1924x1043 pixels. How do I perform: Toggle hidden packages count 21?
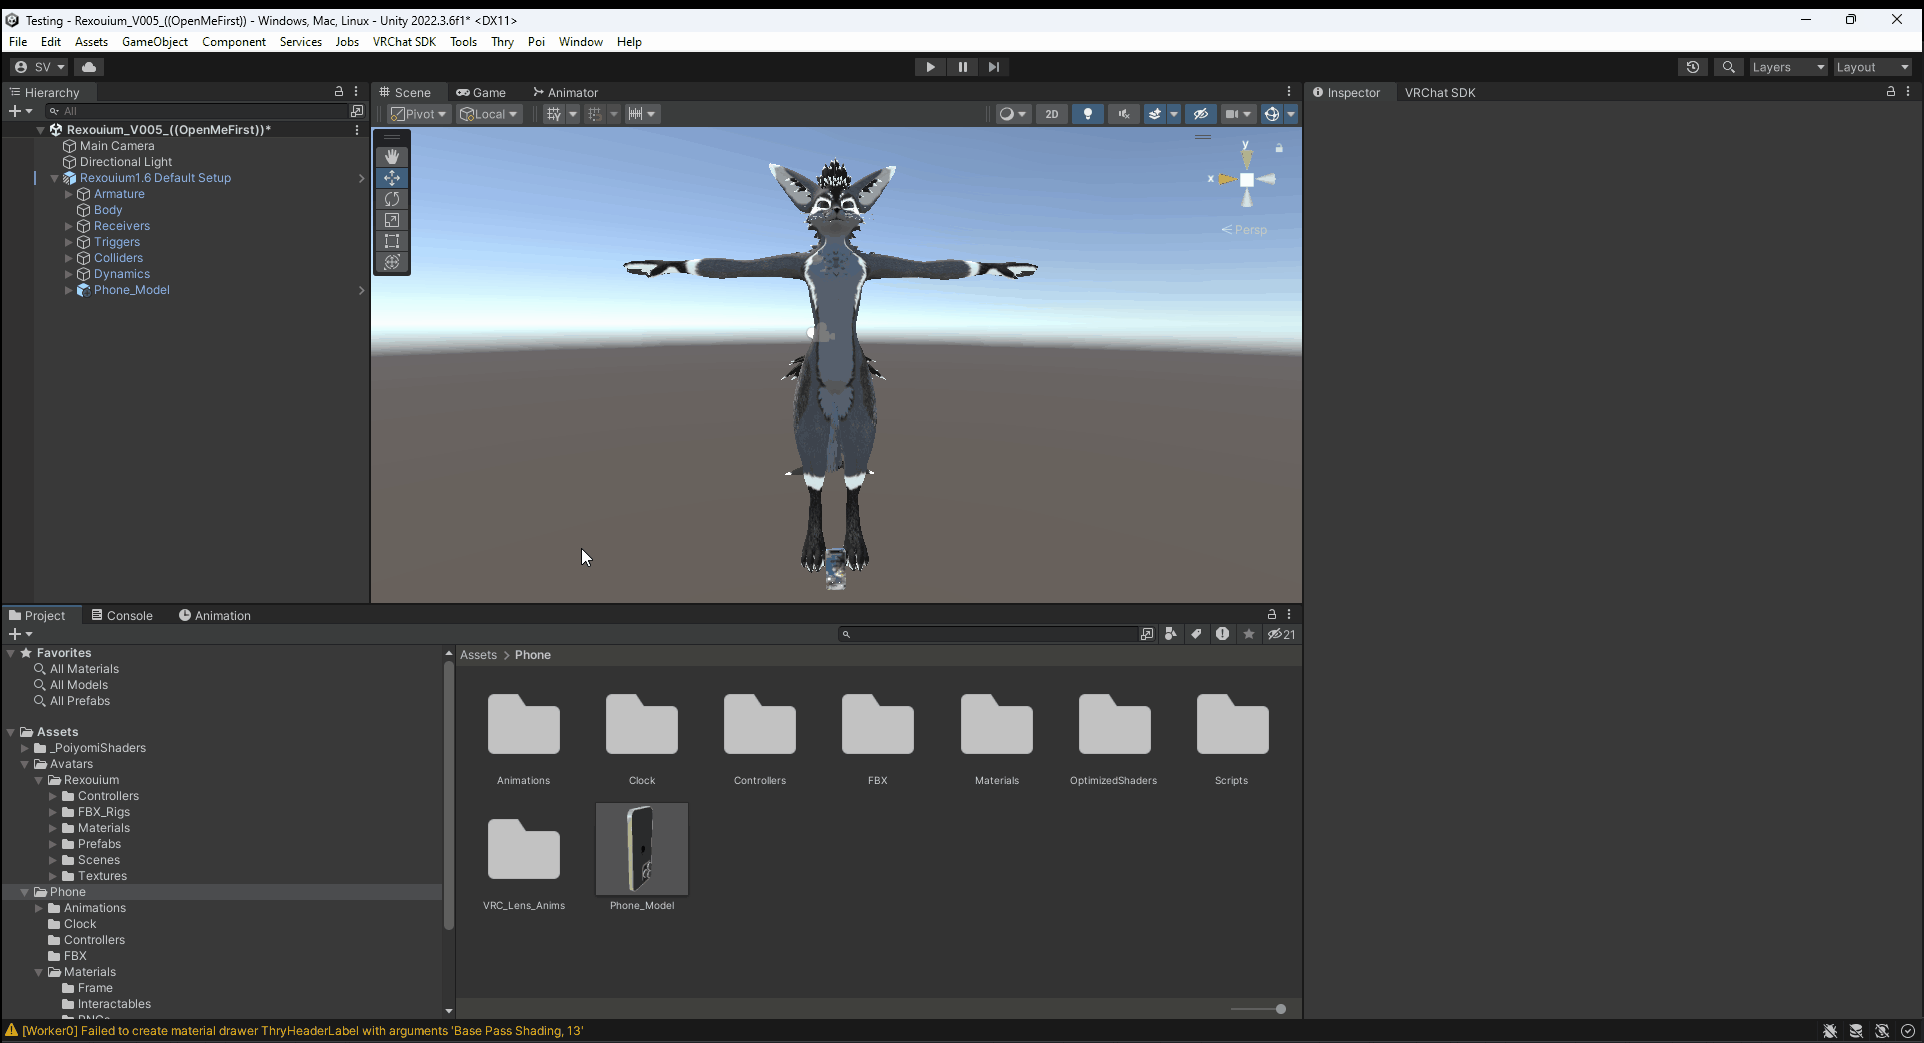point(1282,634)
